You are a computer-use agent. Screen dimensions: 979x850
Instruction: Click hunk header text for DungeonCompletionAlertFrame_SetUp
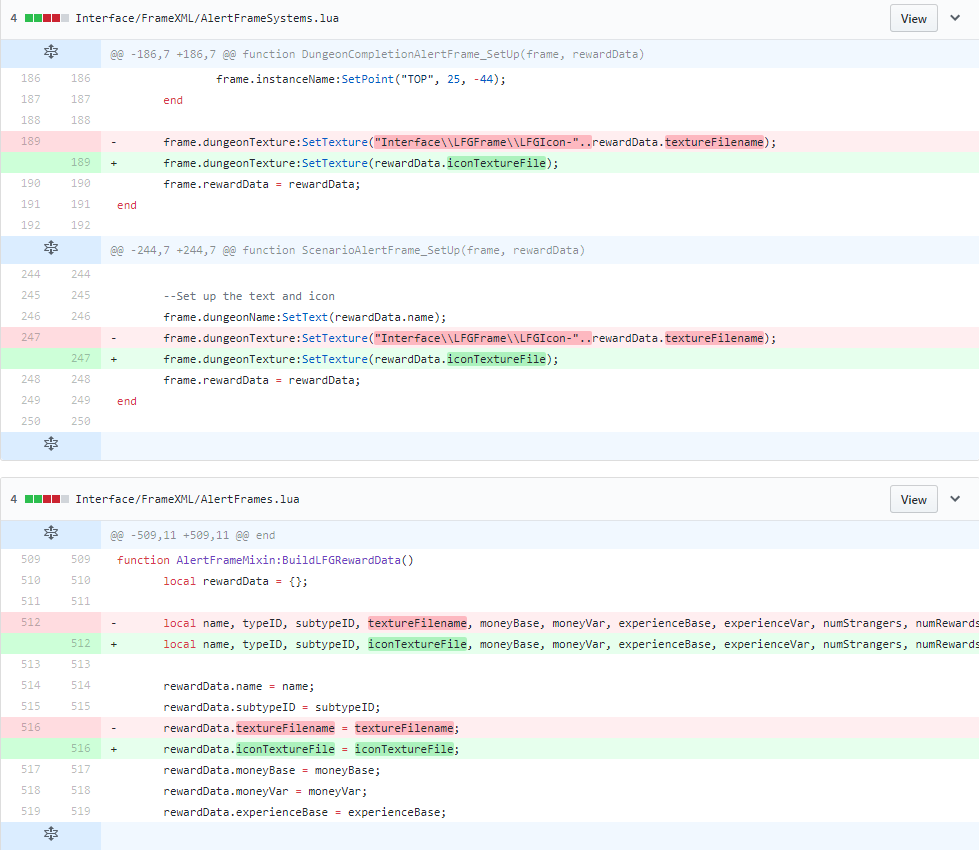coord(377,54)
